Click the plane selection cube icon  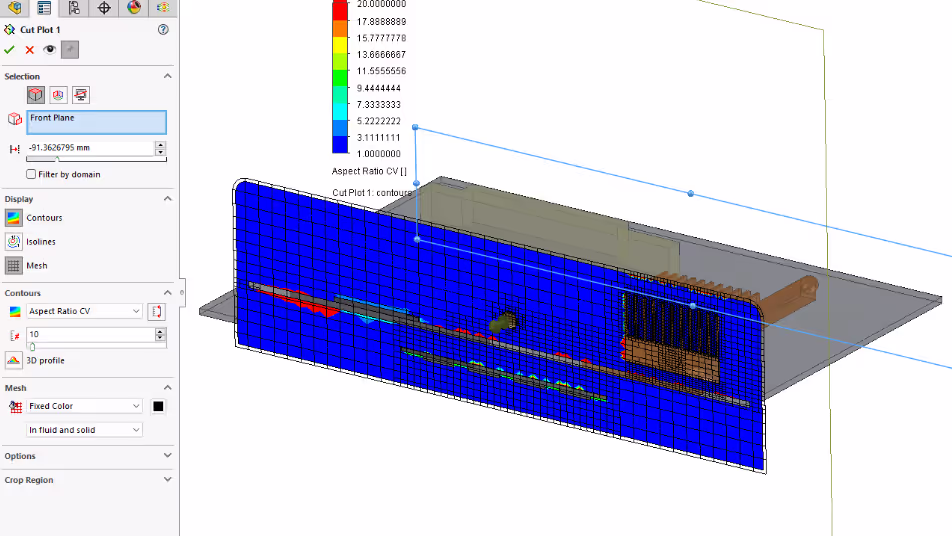tap(15, 119)
